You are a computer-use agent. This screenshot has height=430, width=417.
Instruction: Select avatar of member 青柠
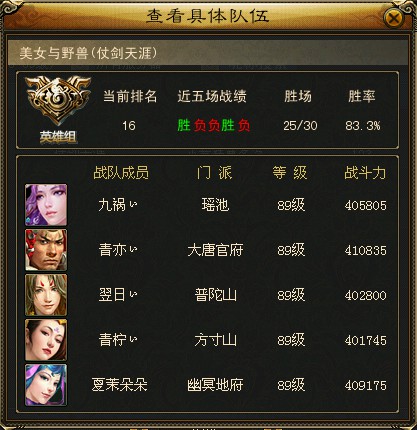point(46,340)
